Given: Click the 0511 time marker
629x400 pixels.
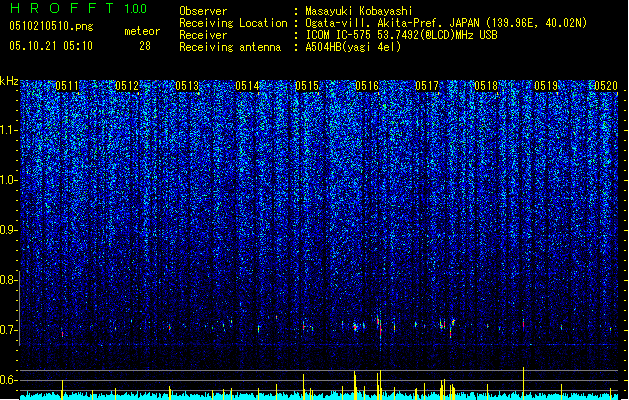Looking at the screenshot, I should [x=67, y=86].
